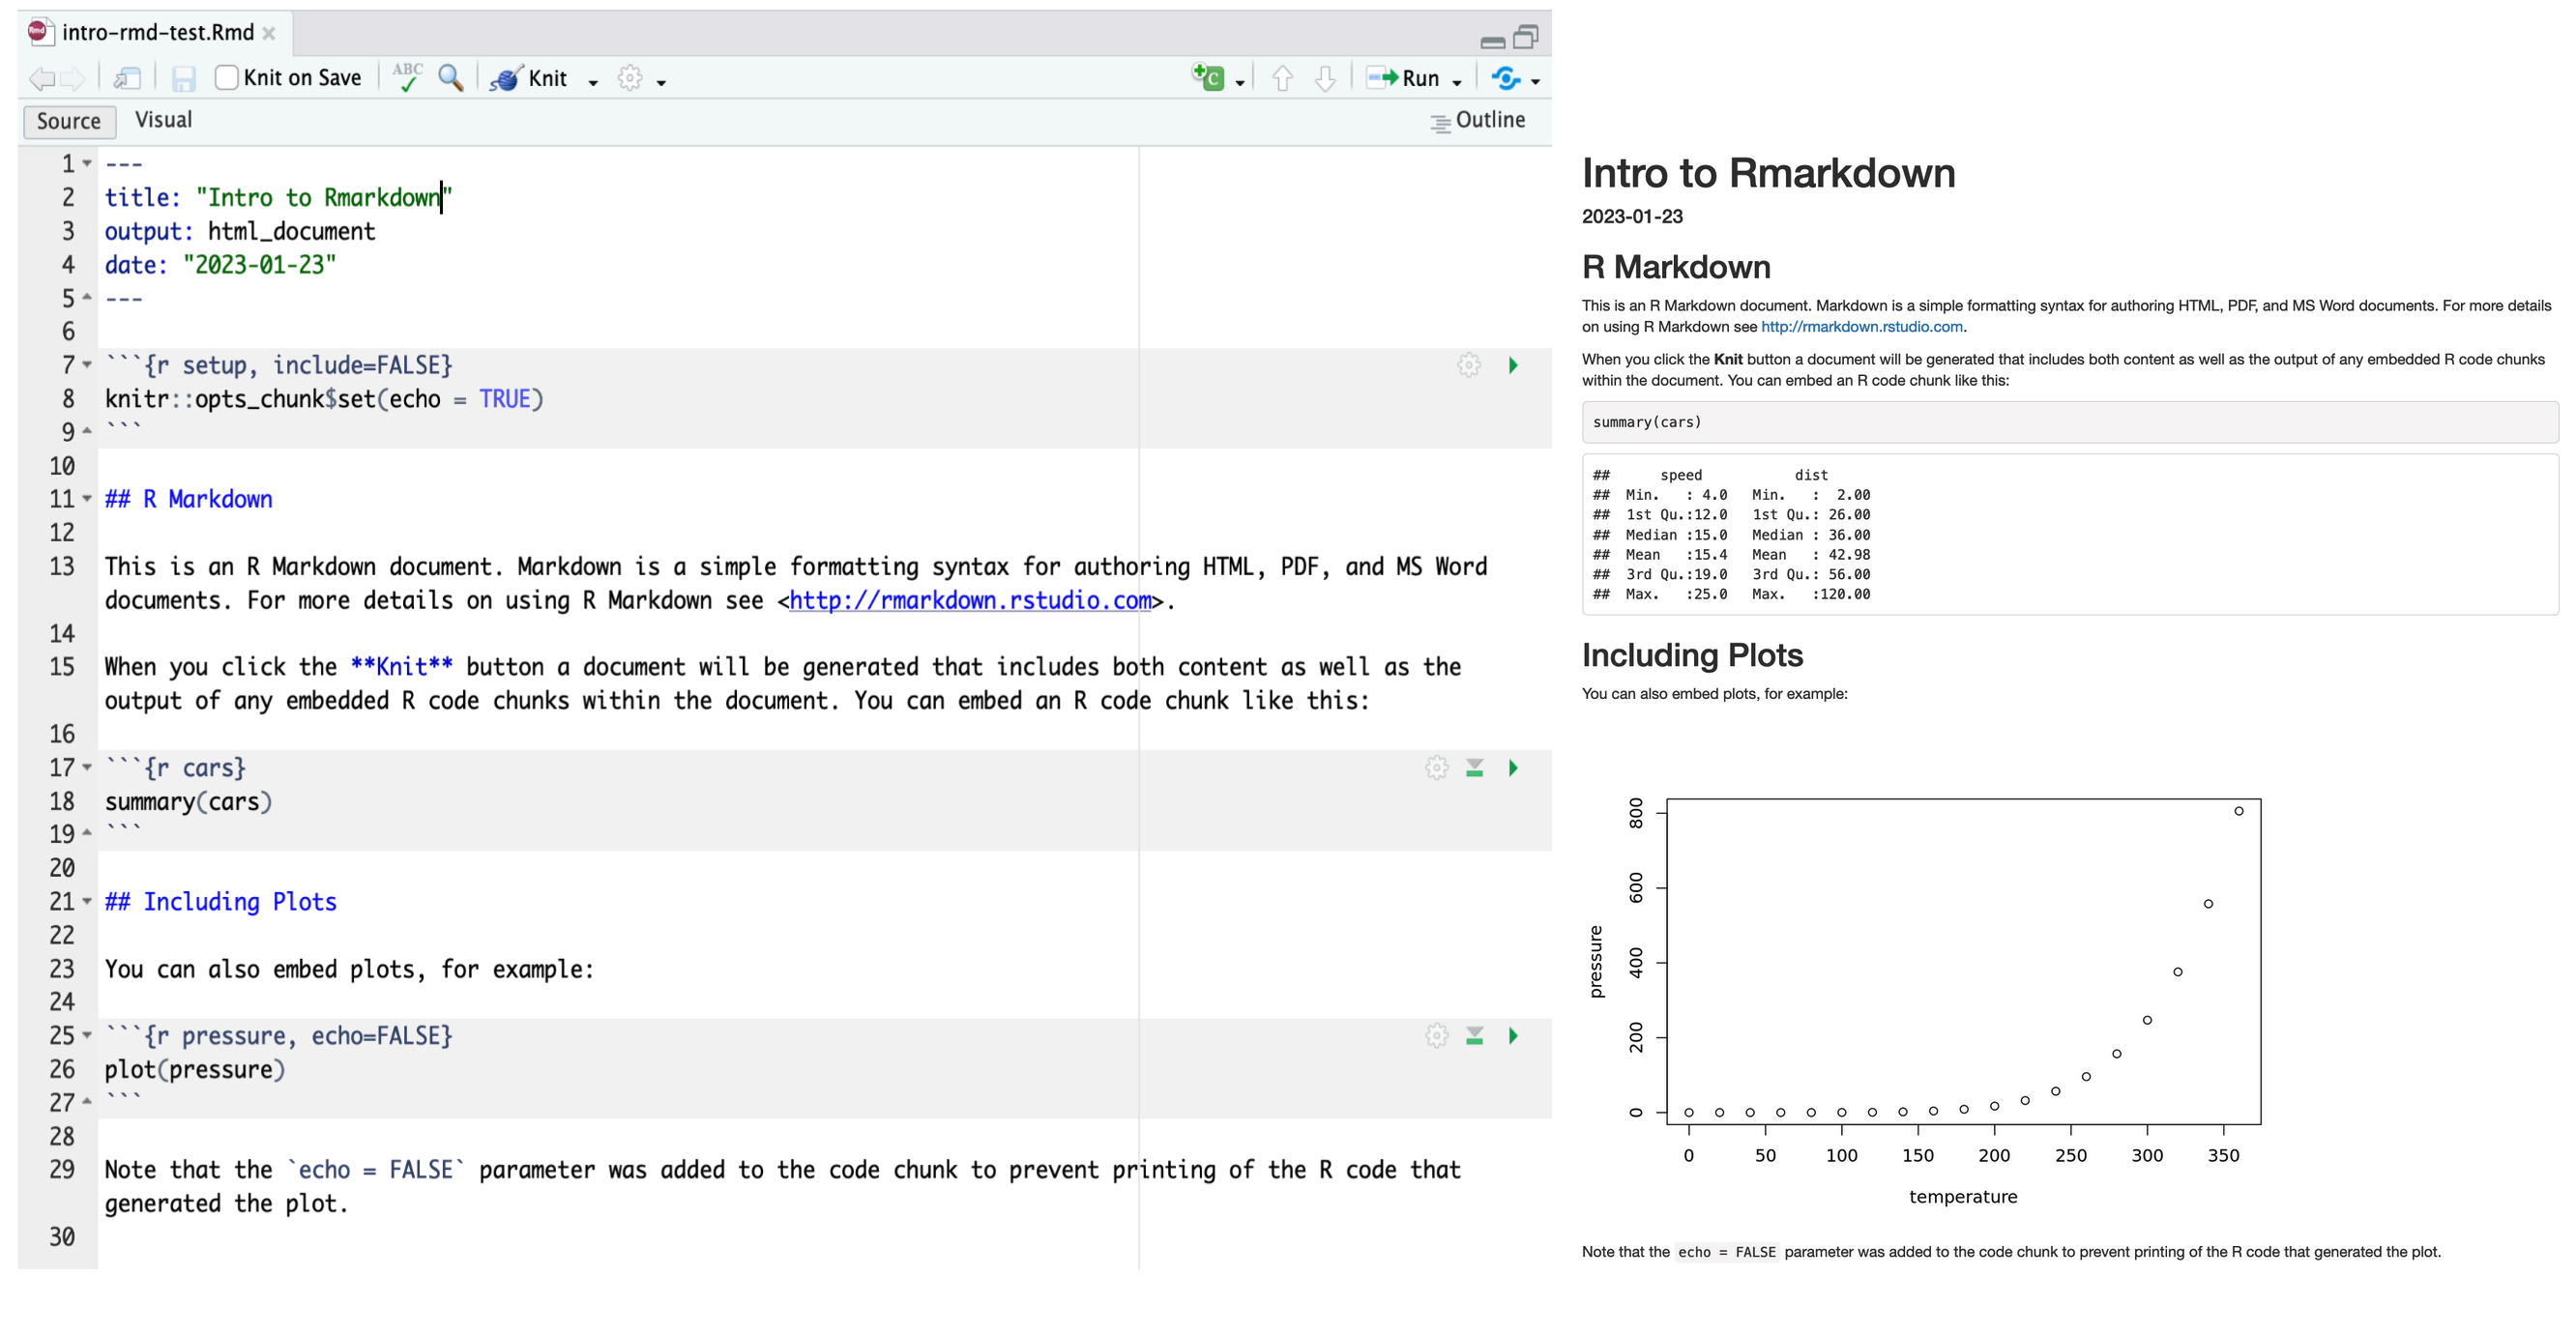The height and width of the screenshot is (1334, 2576).
Task: Click the Run button
Action: point(1403,78)
